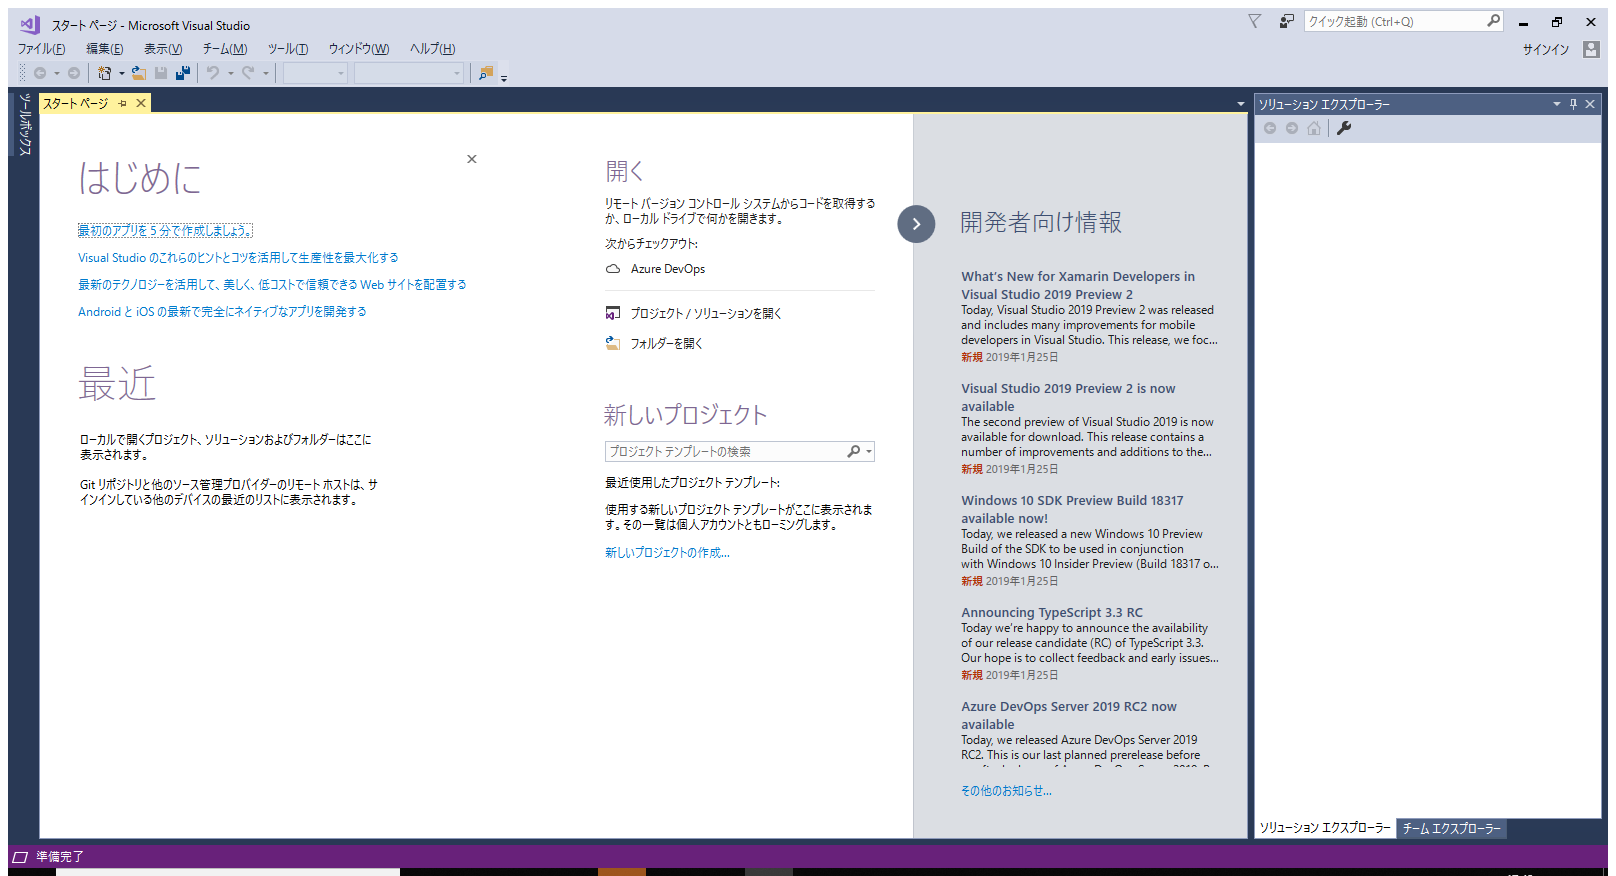
Task: Click the round arrow button to collapse the news panel
Action: pos(916,224)
